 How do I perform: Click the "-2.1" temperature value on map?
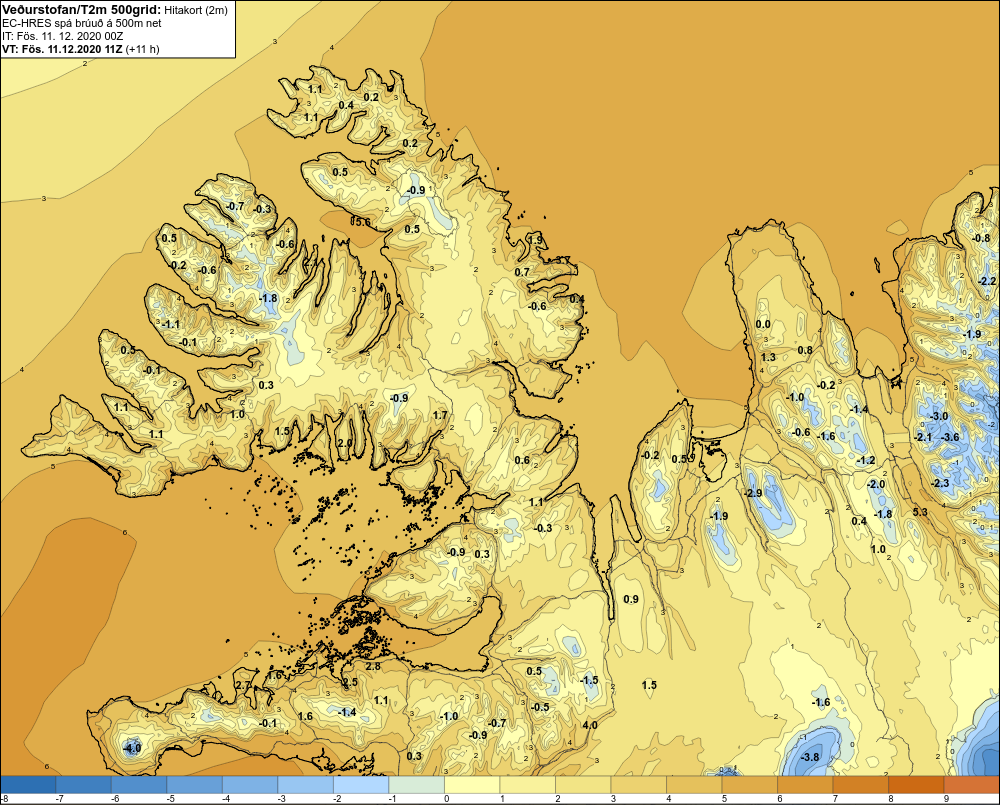tap(923, 437)
